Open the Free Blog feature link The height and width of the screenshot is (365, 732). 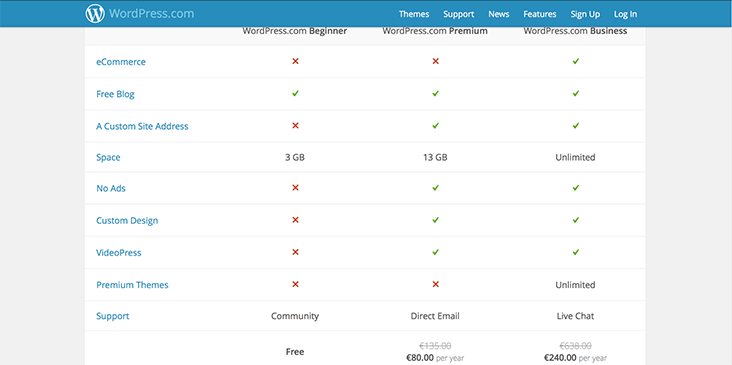(115, 94)
